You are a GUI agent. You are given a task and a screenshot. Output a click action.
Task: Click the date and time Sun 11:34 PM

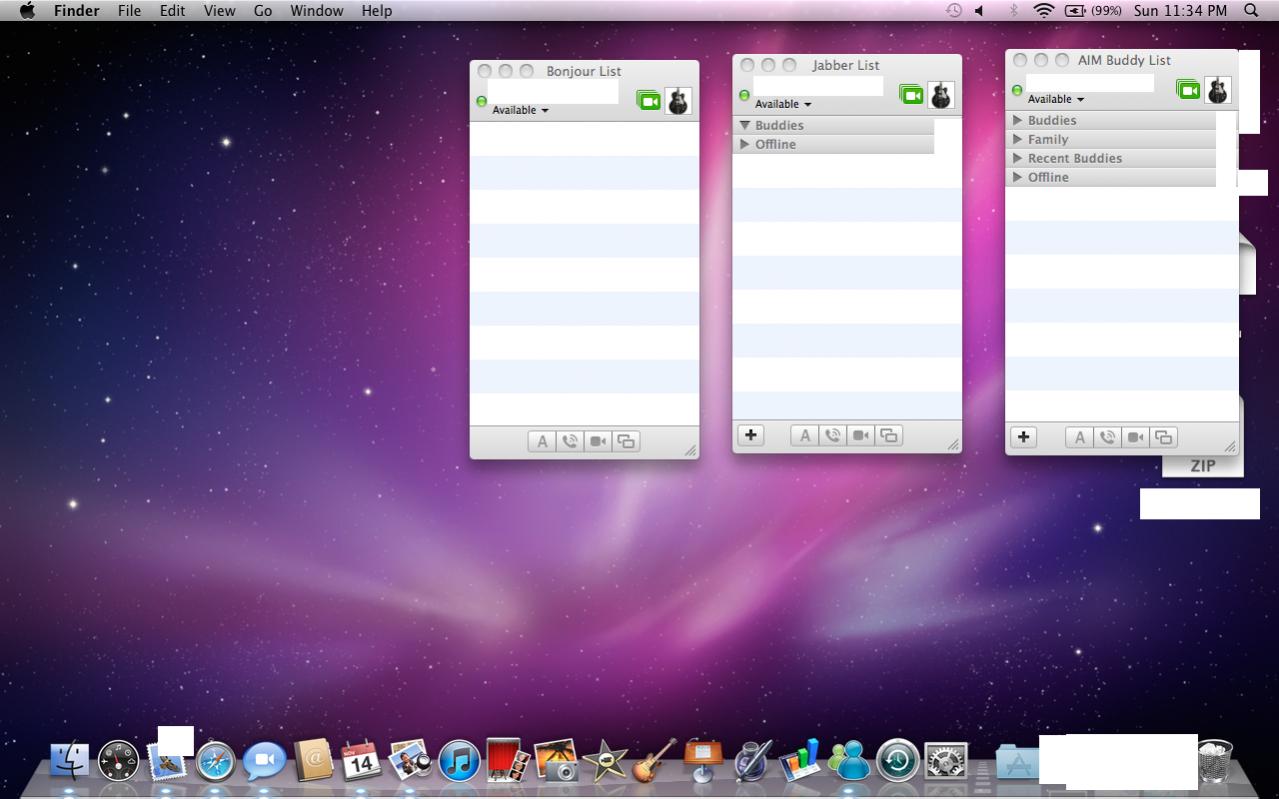click(x=1180, y=10)
